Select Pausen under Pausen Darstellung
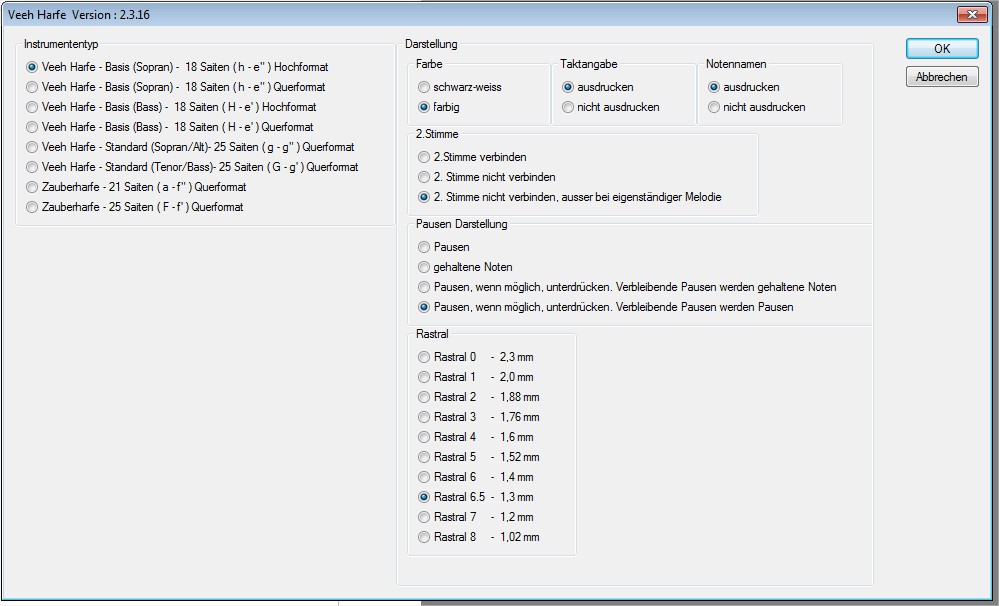This screenshot has width=999, height=606. click(x=425, y=247)
